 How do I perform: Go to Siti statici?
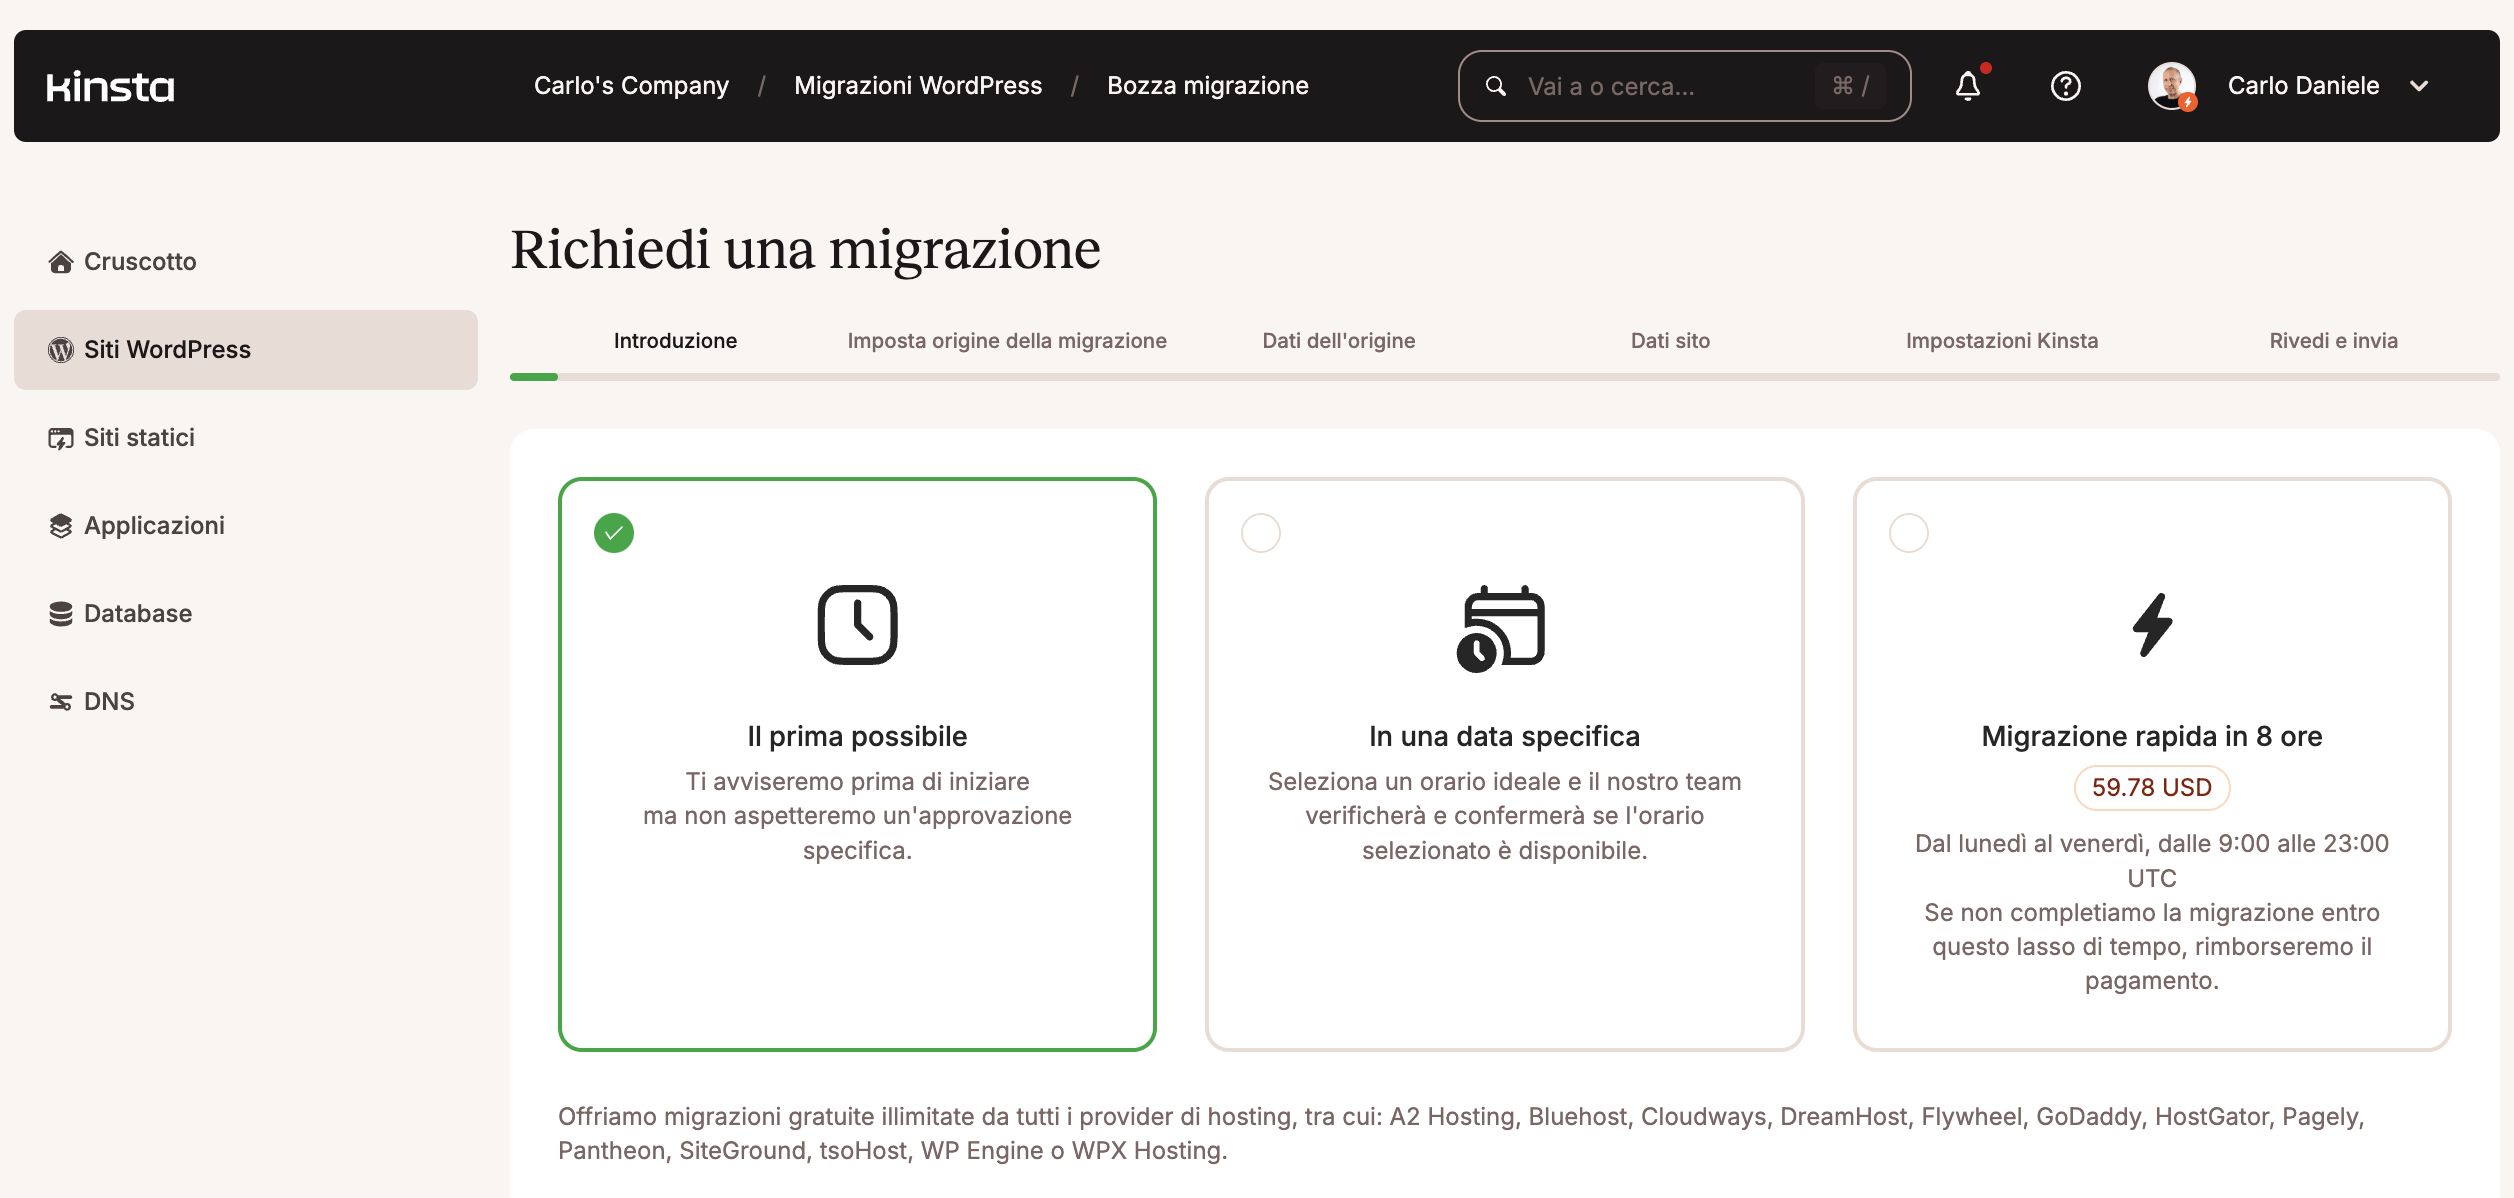point(246,438)
